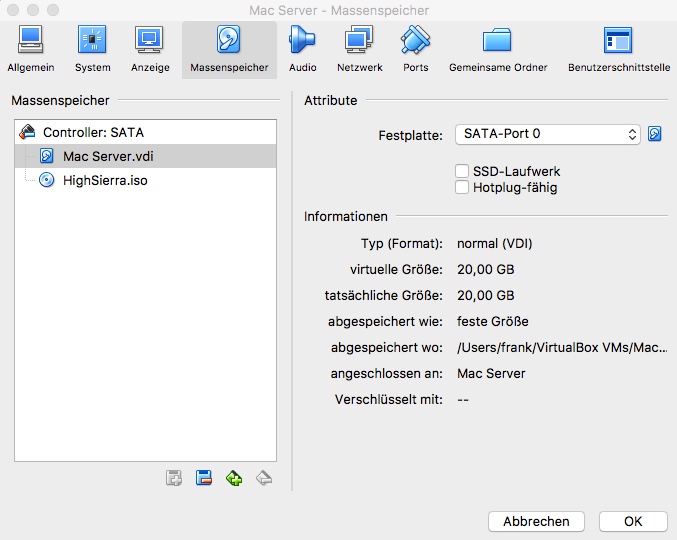
Task: Click the 'Verschlüsselt mit' value dashes
Action: [463, 399]
